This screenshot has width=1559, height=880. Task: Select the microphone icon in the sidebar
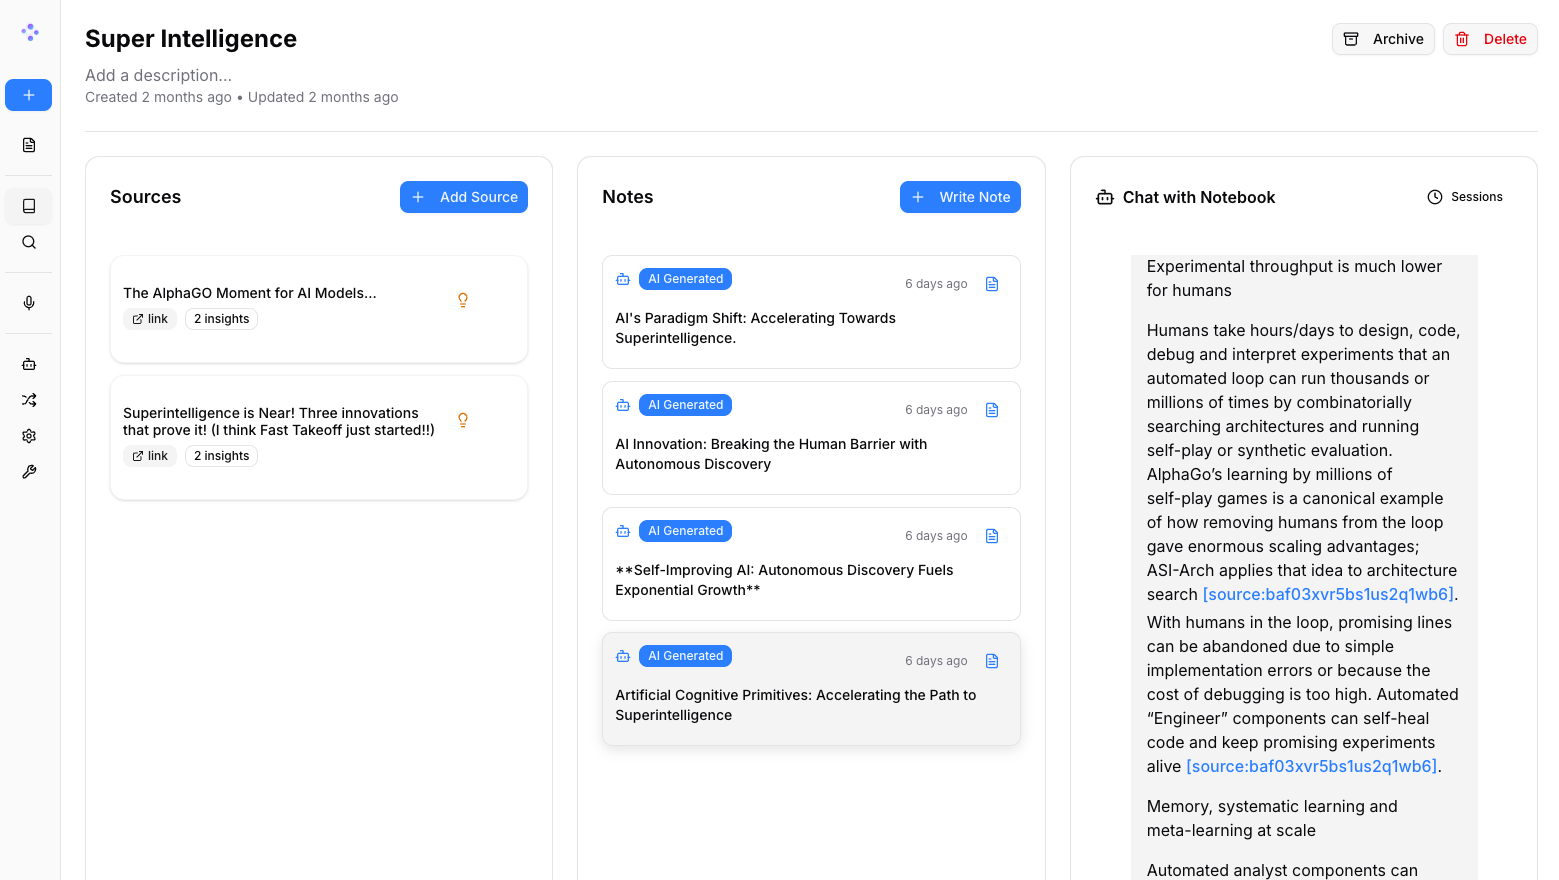pyautogui.click(x=28, y=302)
